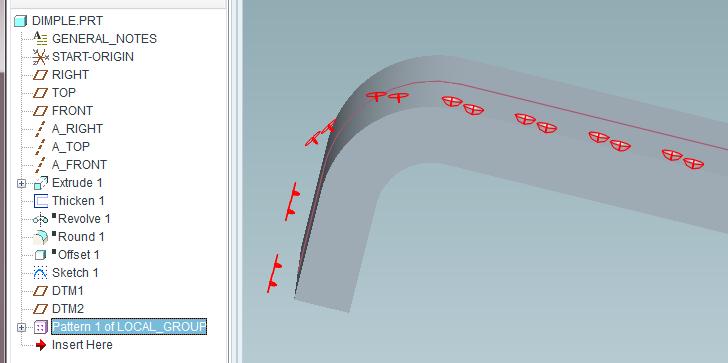Select the Sketch 1 label

[x=75, y=273]
